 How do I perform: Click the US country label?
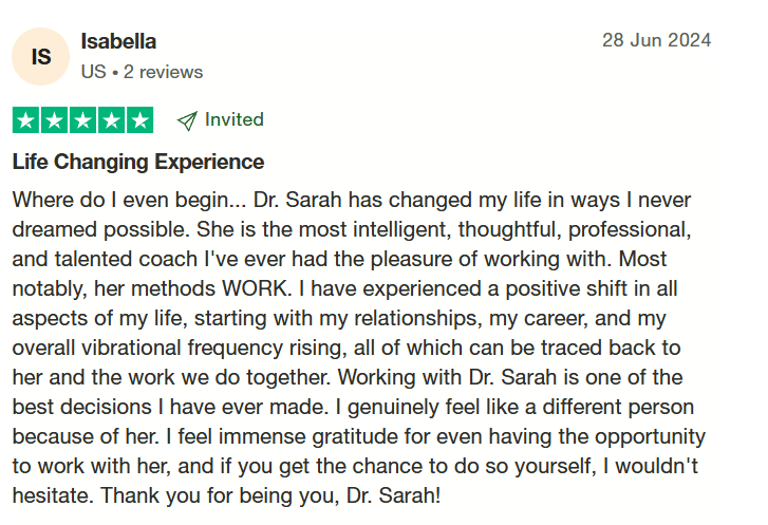[x=94, y=72]
